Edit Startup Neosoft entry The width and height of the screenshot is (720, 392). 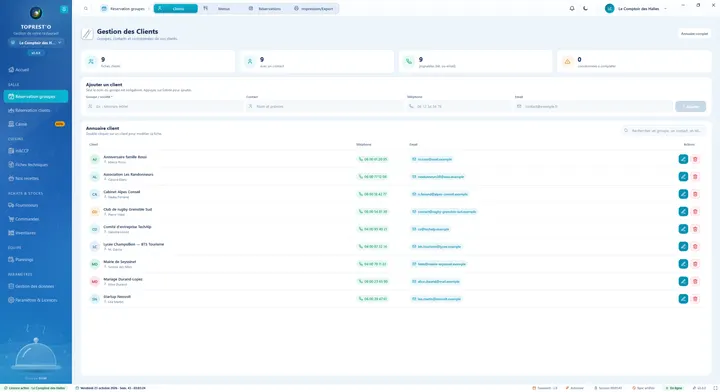tap(683, 299)
